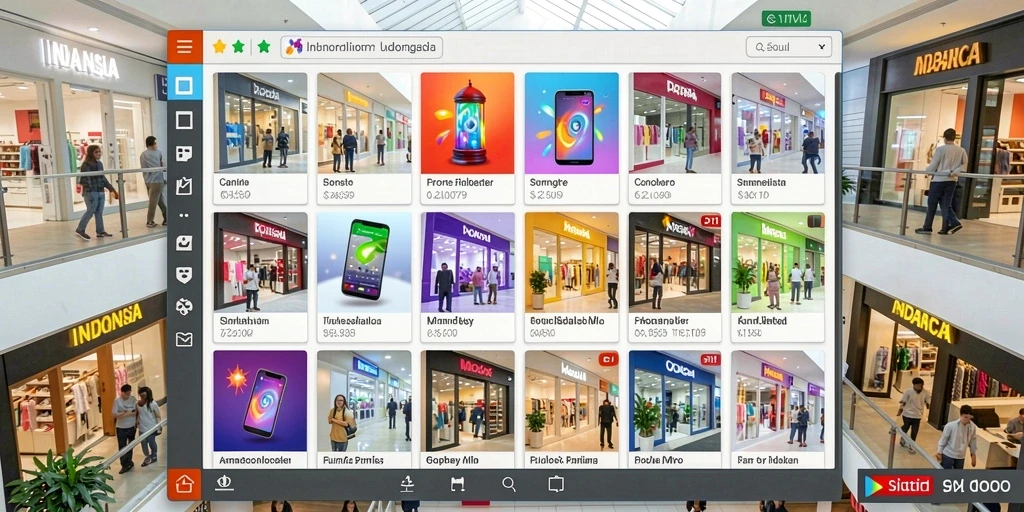This screenshot has width=1024, height=512.
Task: Click the red badge on Bodie Mro card
Action: click(711, 359)
